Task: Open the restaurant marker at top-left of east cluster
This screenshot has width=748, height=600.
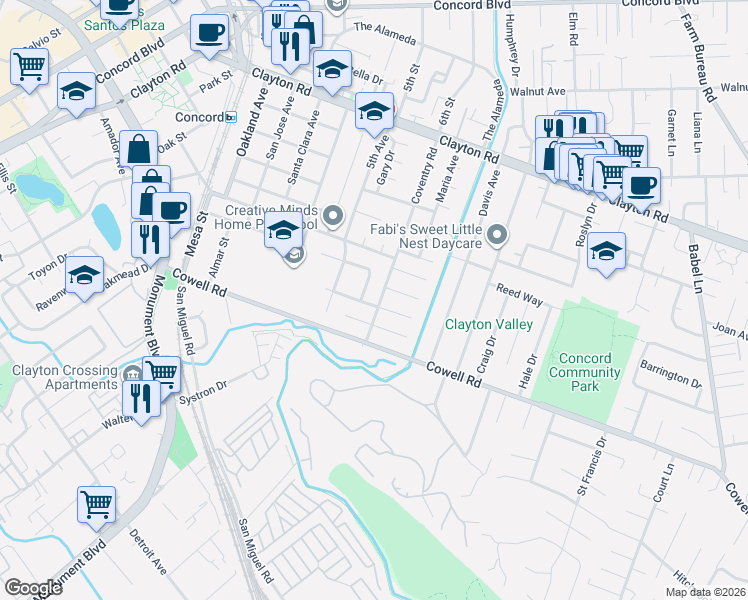Action: 553,129
